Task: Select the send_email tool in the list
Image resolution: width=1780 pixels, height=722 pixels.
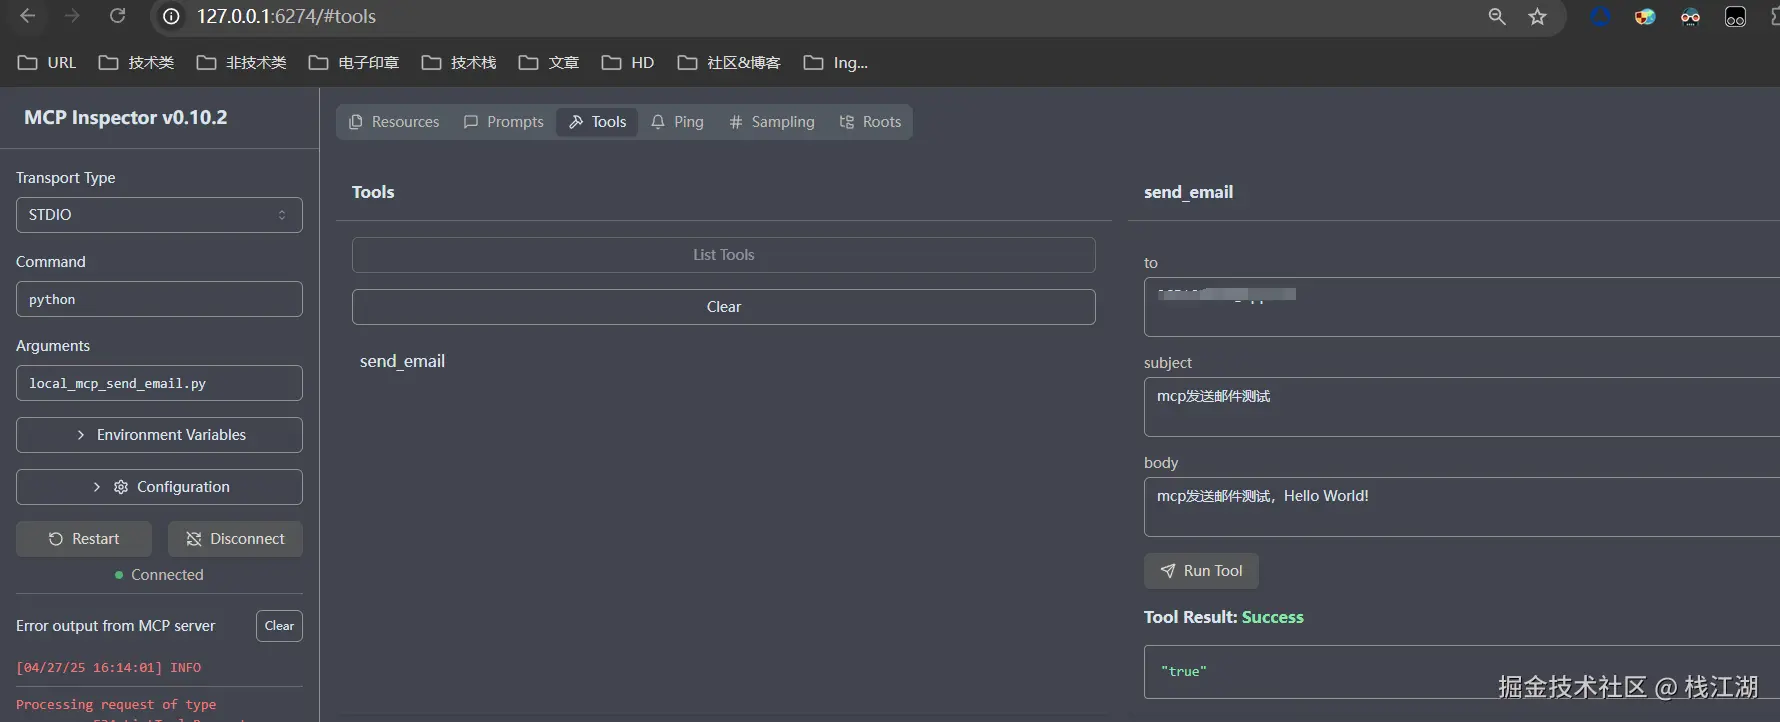Action: (402, 361)
